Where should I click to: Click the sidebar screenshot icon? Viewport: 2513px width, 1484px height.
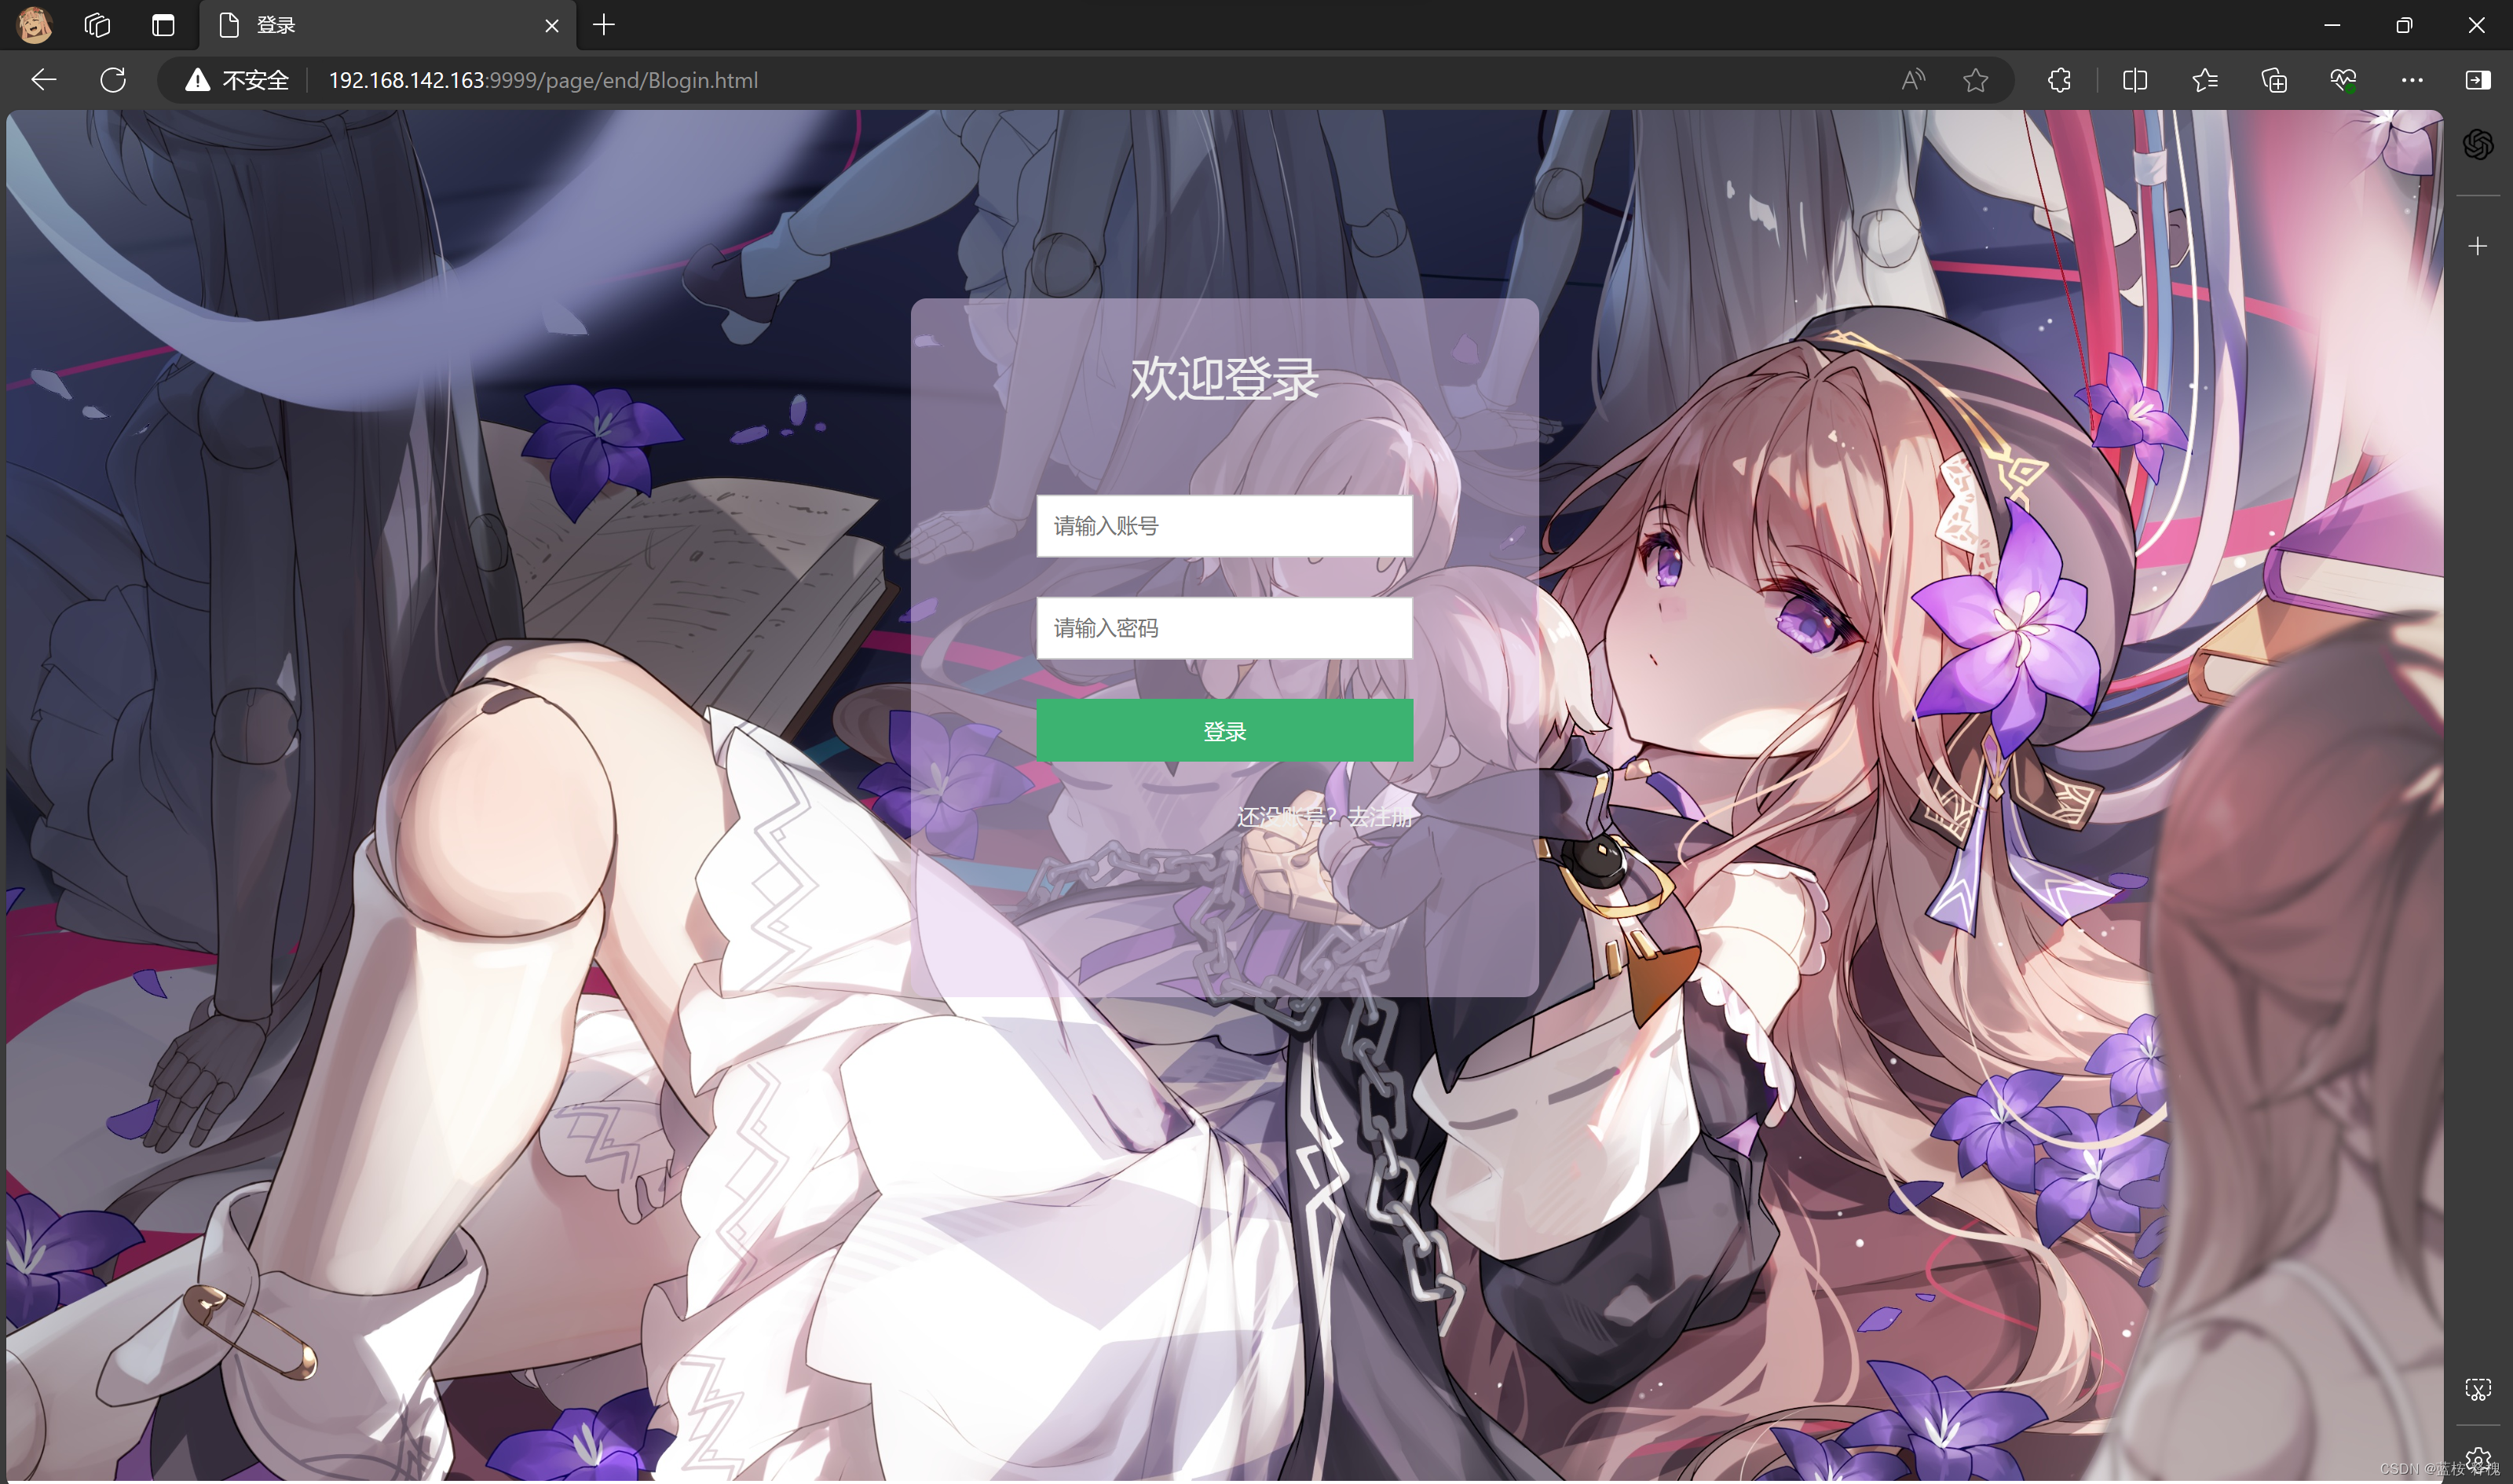coord(2478,1389)
